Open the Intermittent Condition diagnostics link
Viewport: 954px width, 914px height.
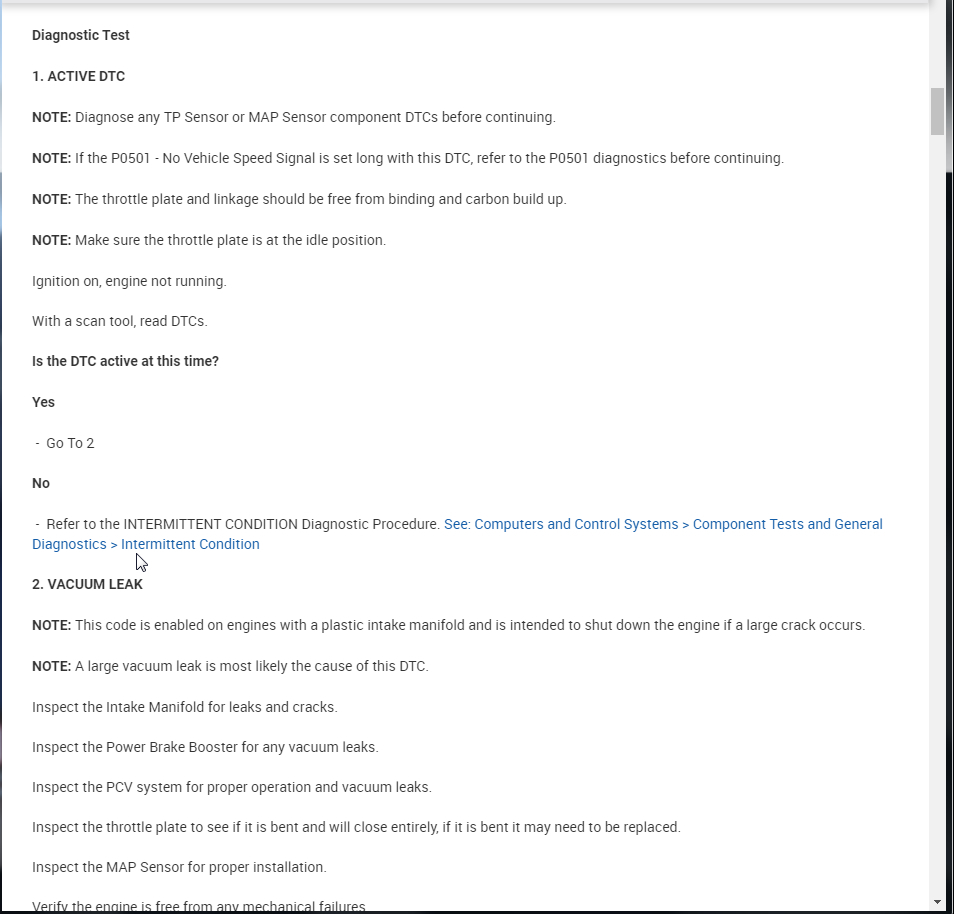tap(662, 524)
